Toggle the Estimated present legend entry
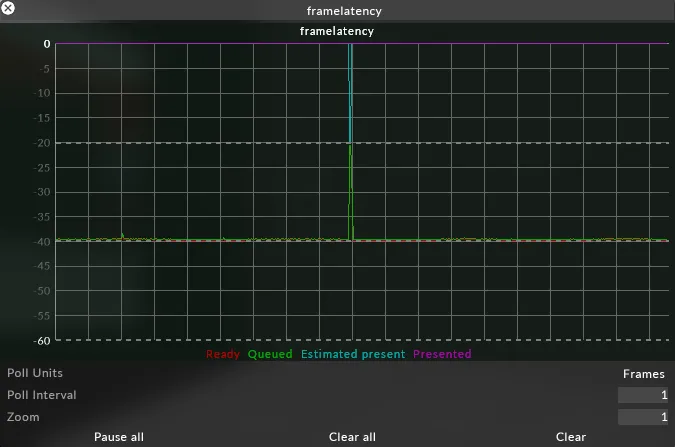The image size is (675, 447). coord(353,354)
